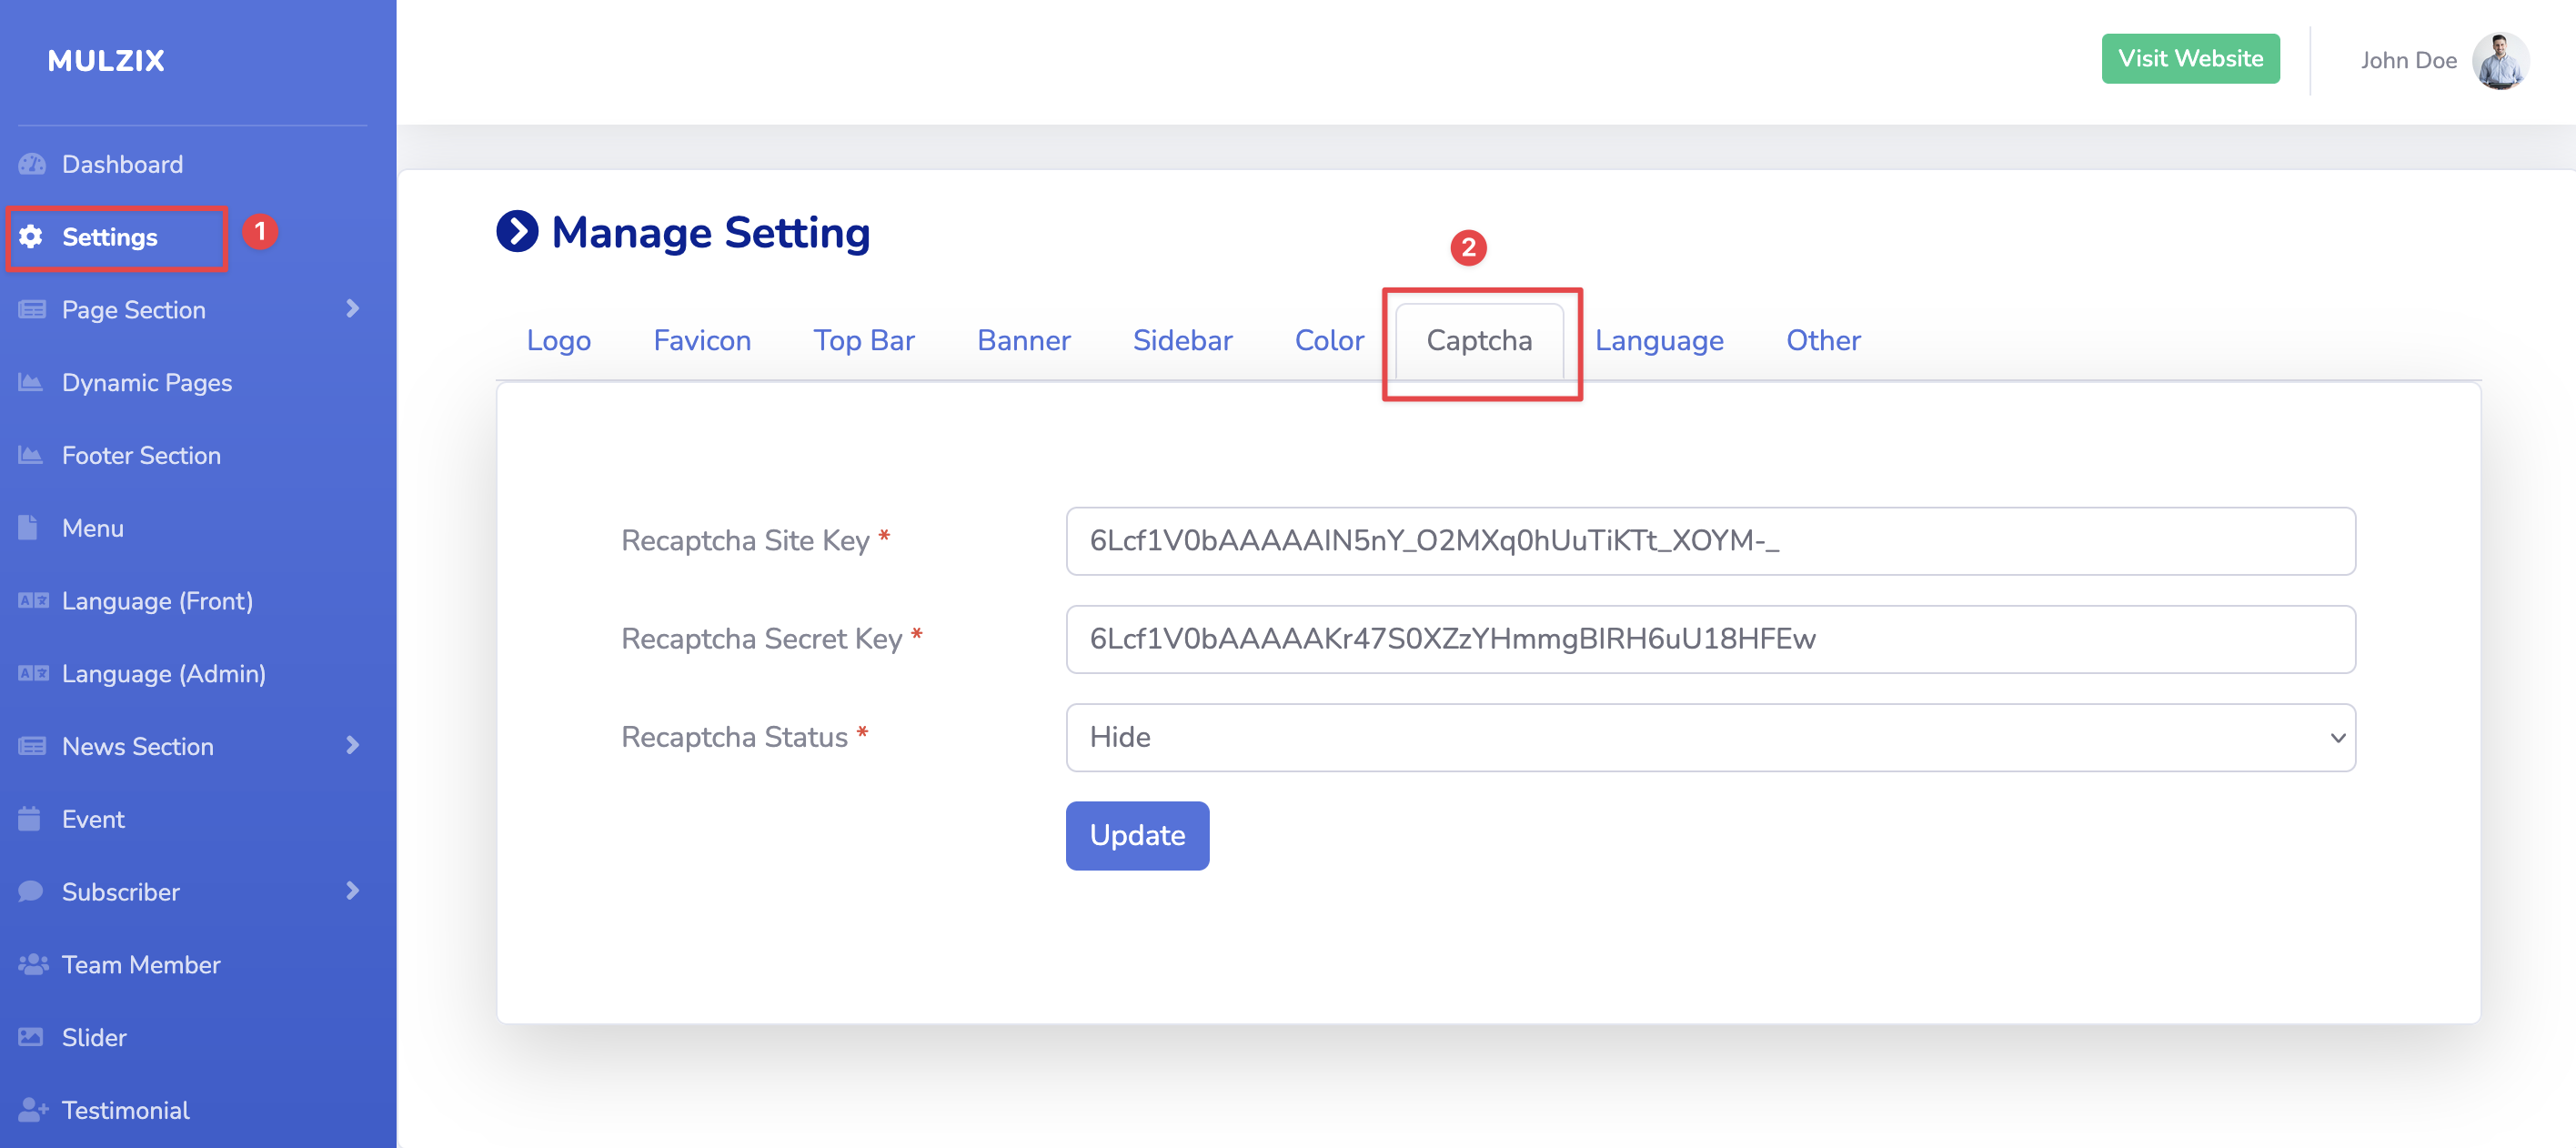Open John Doe's profile avatar
Viewport: 2576px width, 1148px height.
pyautogui.click(x=2501, y=61)
